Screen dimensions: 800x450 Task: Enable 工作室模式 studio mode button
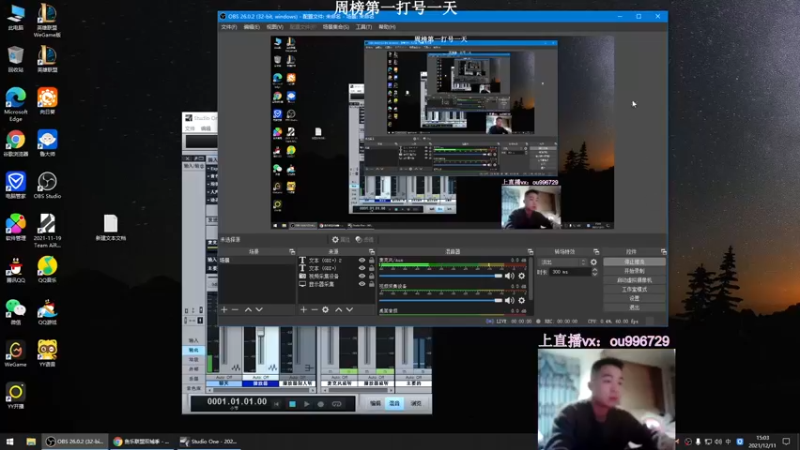point(634,289)
